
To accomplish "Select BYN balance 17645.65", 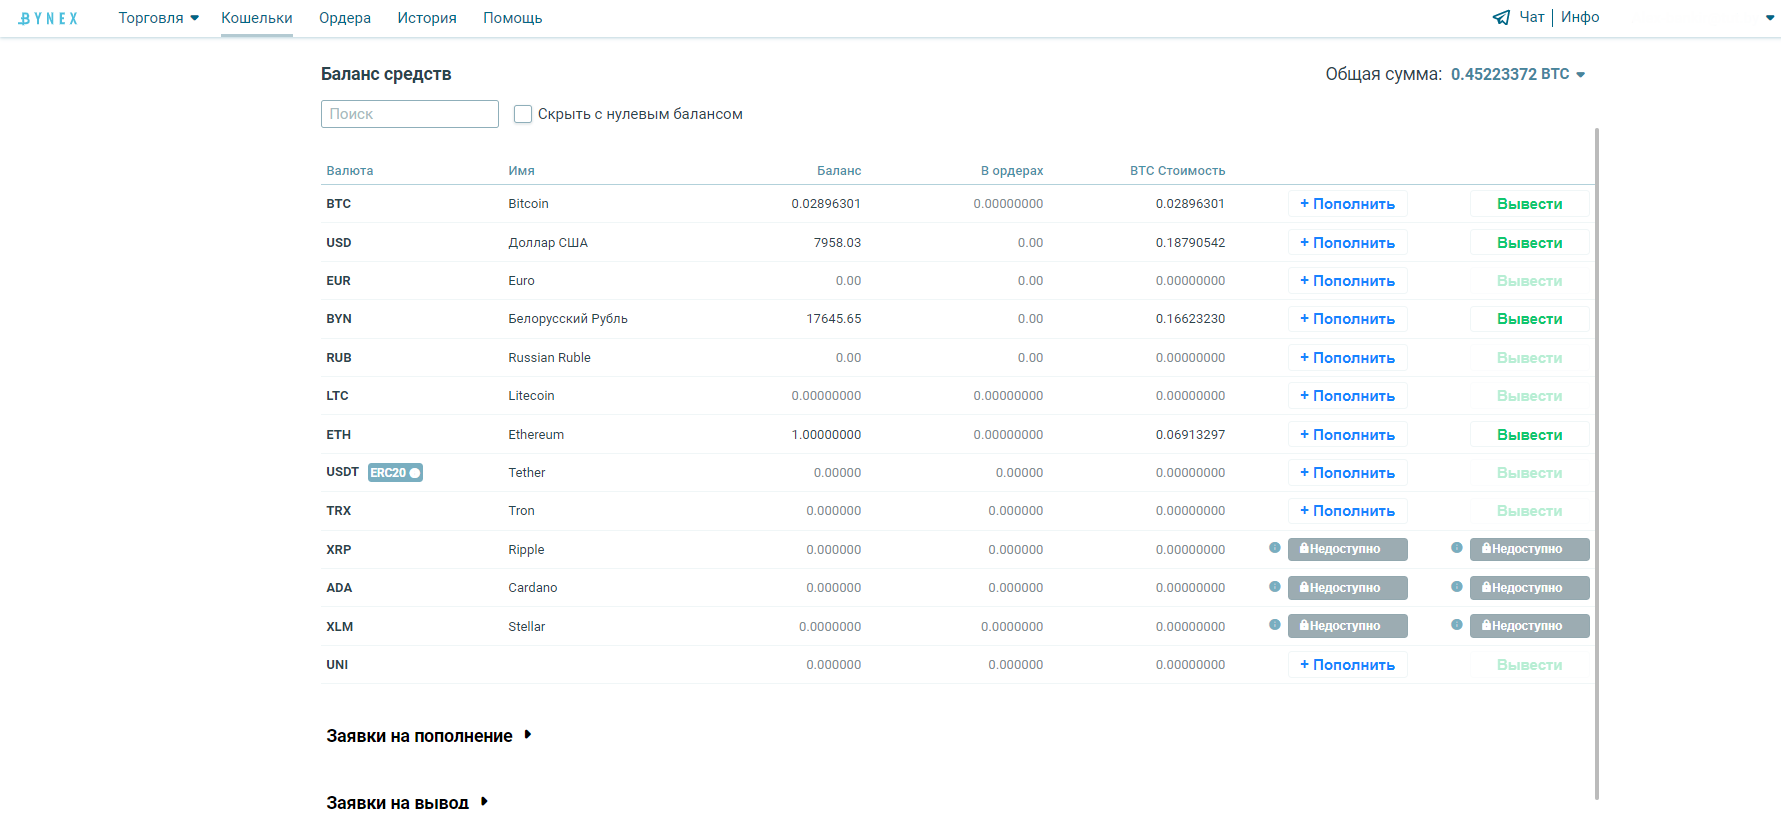I will coord(834,319).
